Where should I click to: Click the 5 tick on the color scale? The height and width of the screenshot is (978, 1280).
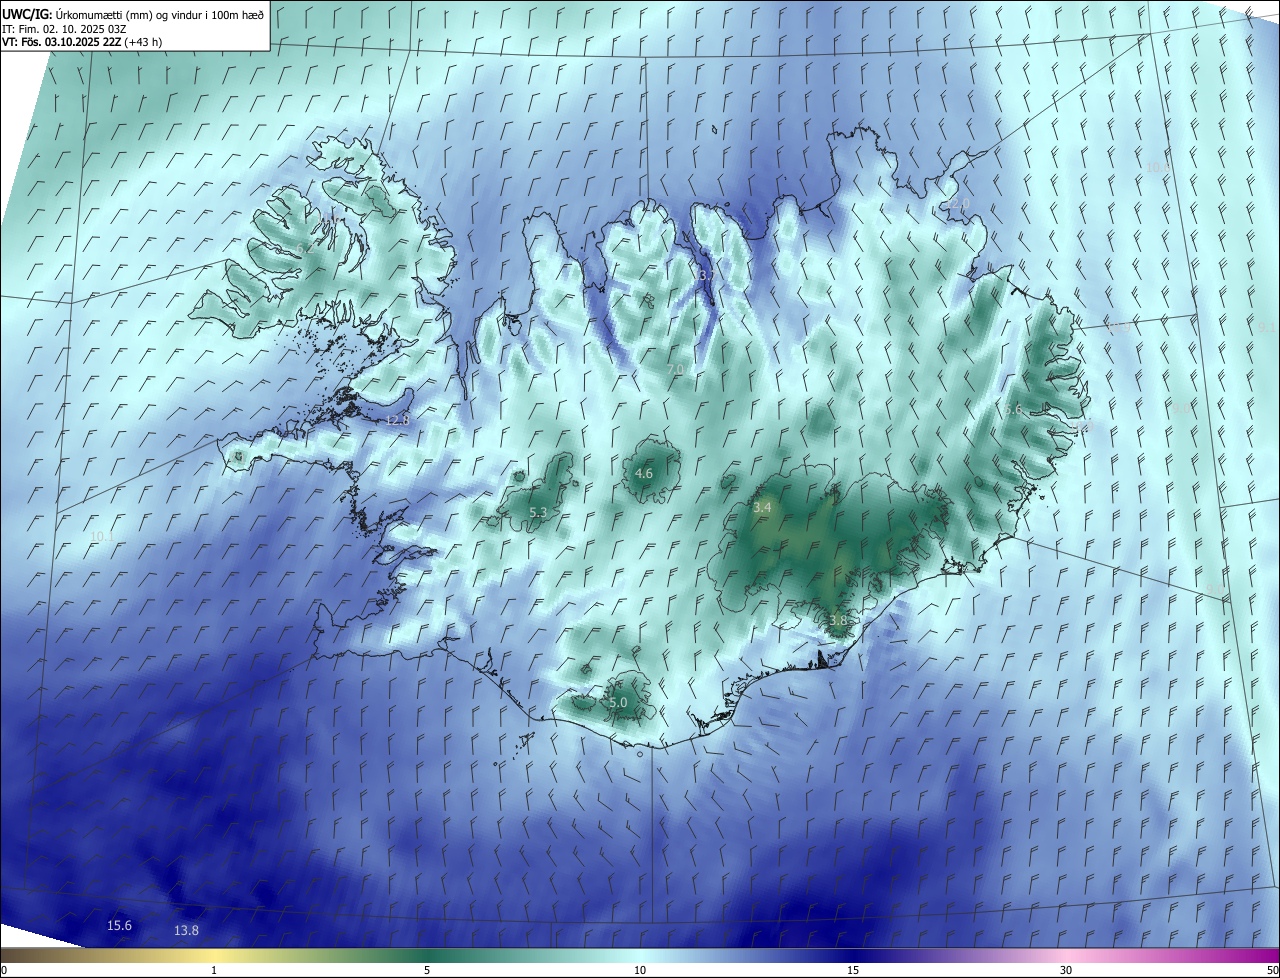click(427, 970)
